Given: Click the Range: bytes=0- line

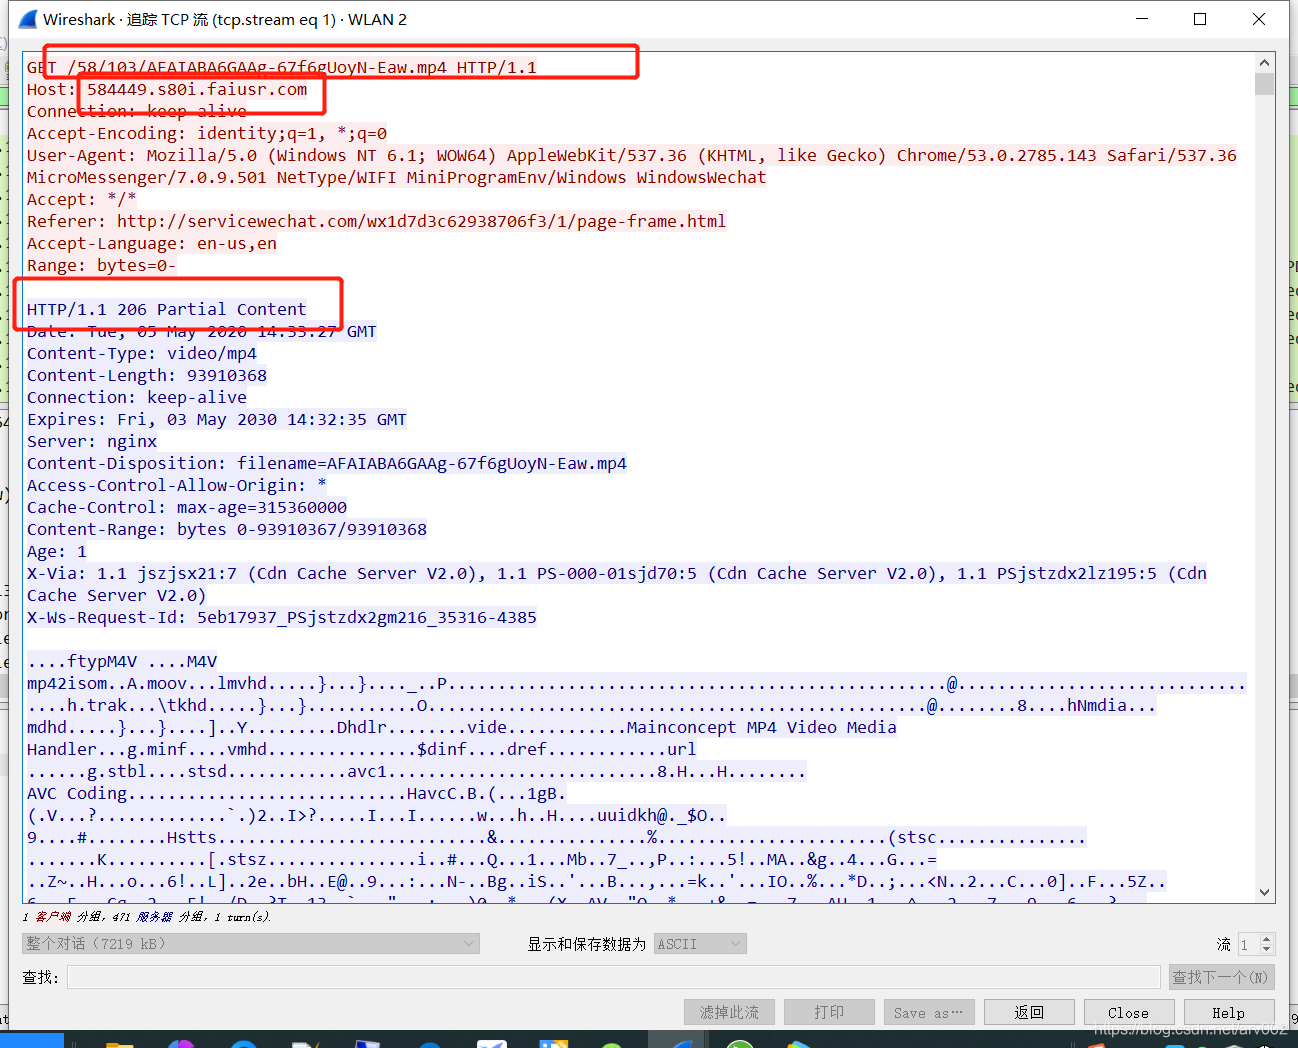Looking at the screenshot, I should (101, 265).
